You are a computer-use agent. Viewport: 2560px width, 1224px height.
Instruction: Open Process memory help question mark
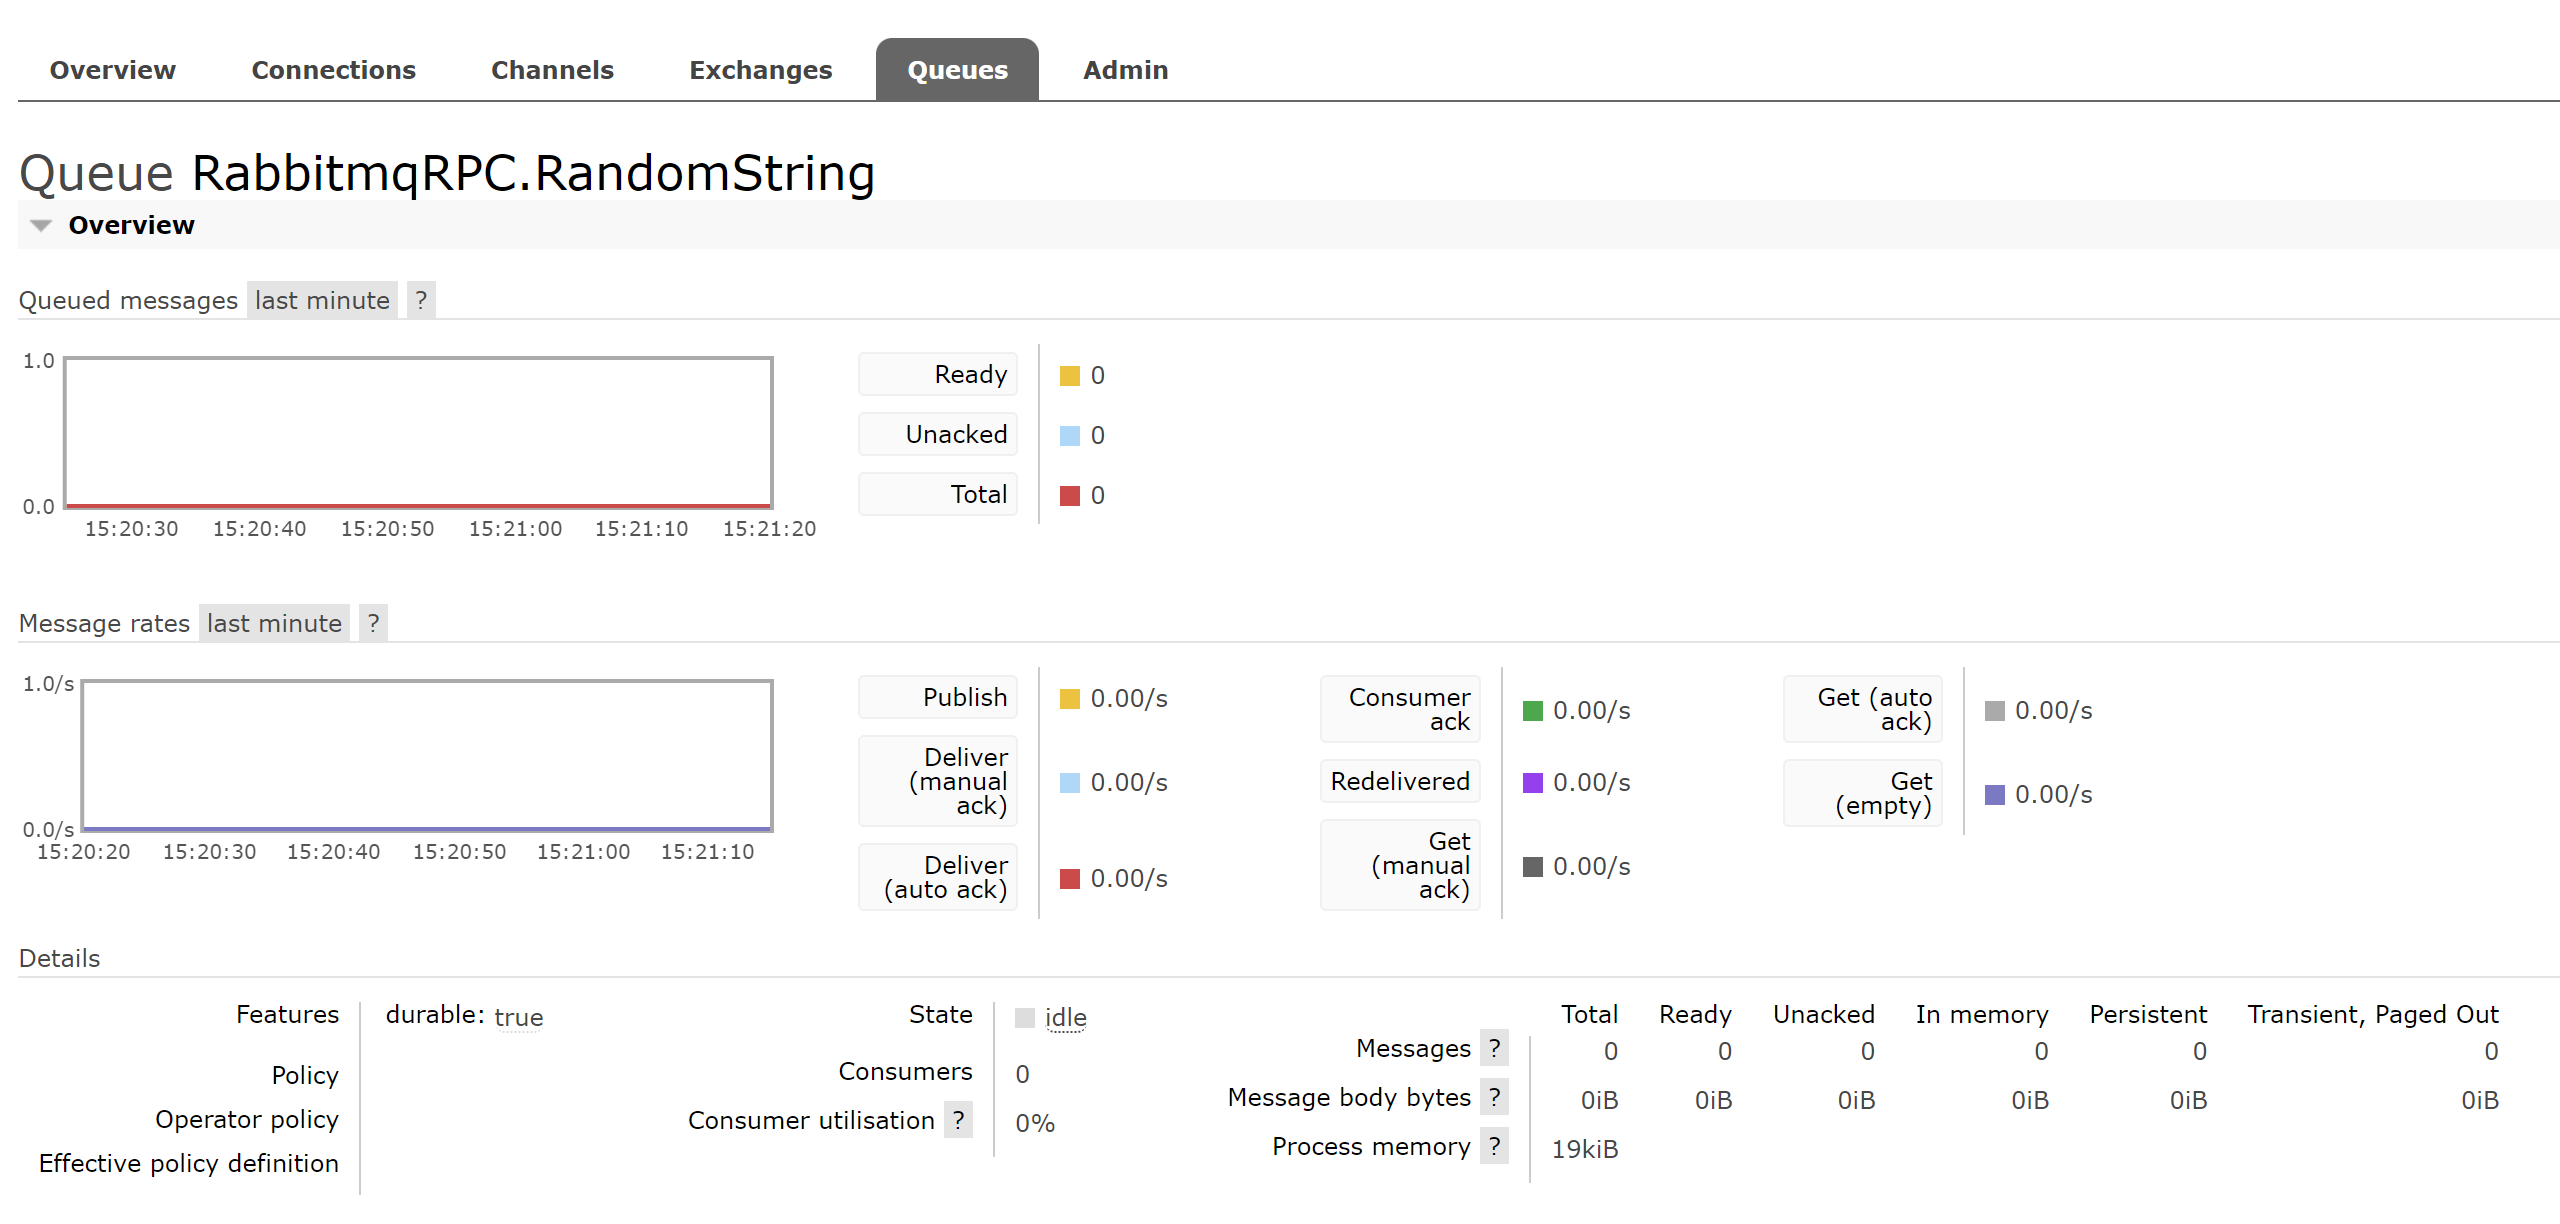pos(1494,1146)
